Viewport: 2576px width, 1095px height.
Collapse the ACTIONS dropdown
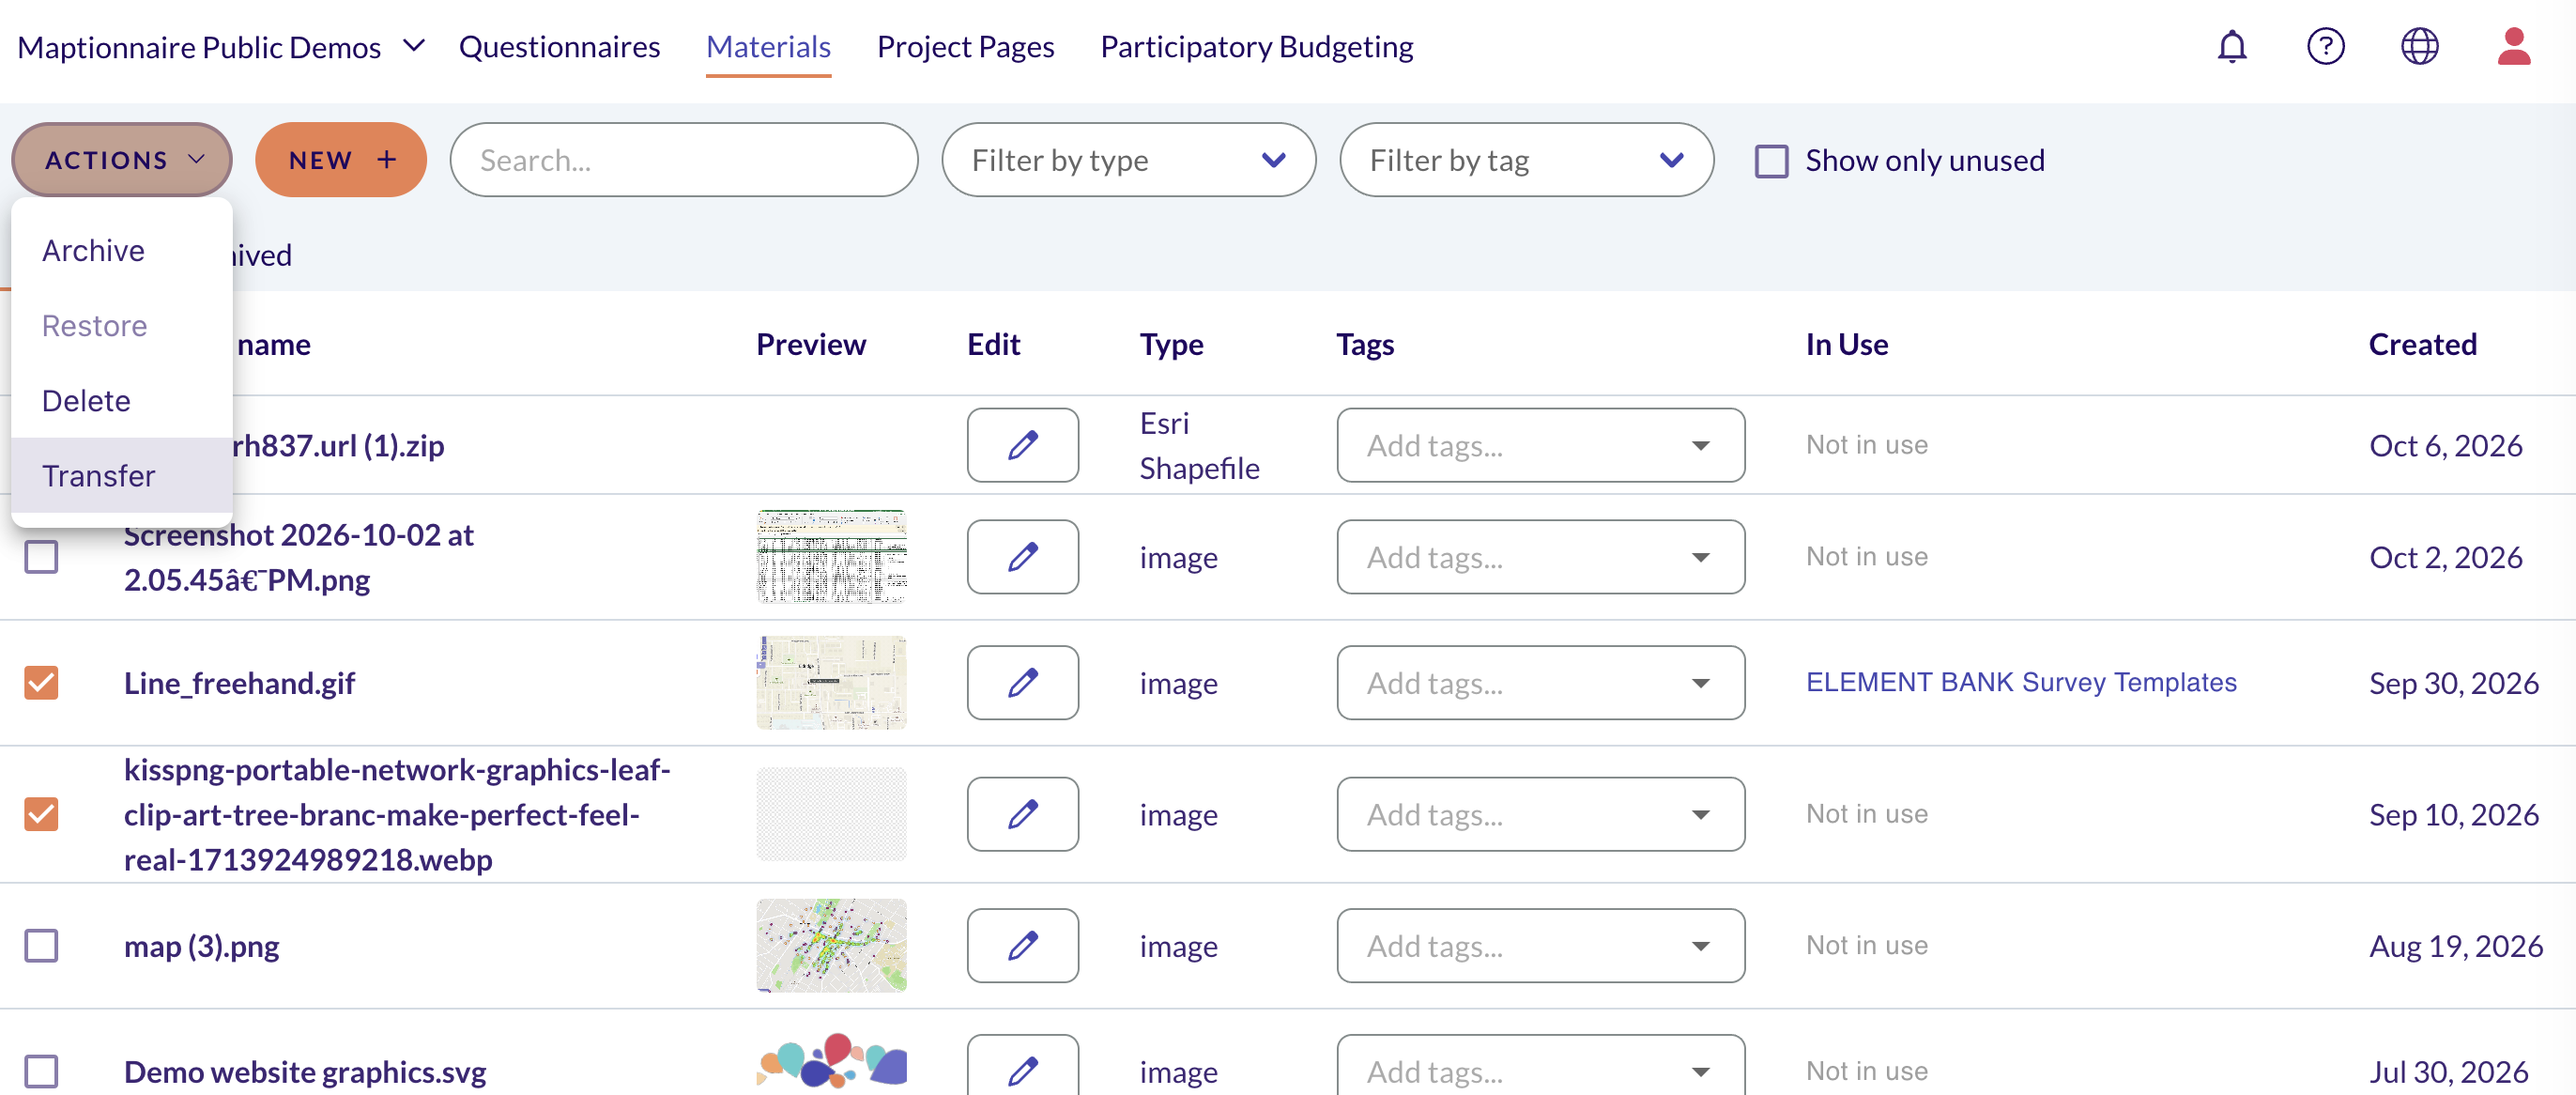coord(122,160)
